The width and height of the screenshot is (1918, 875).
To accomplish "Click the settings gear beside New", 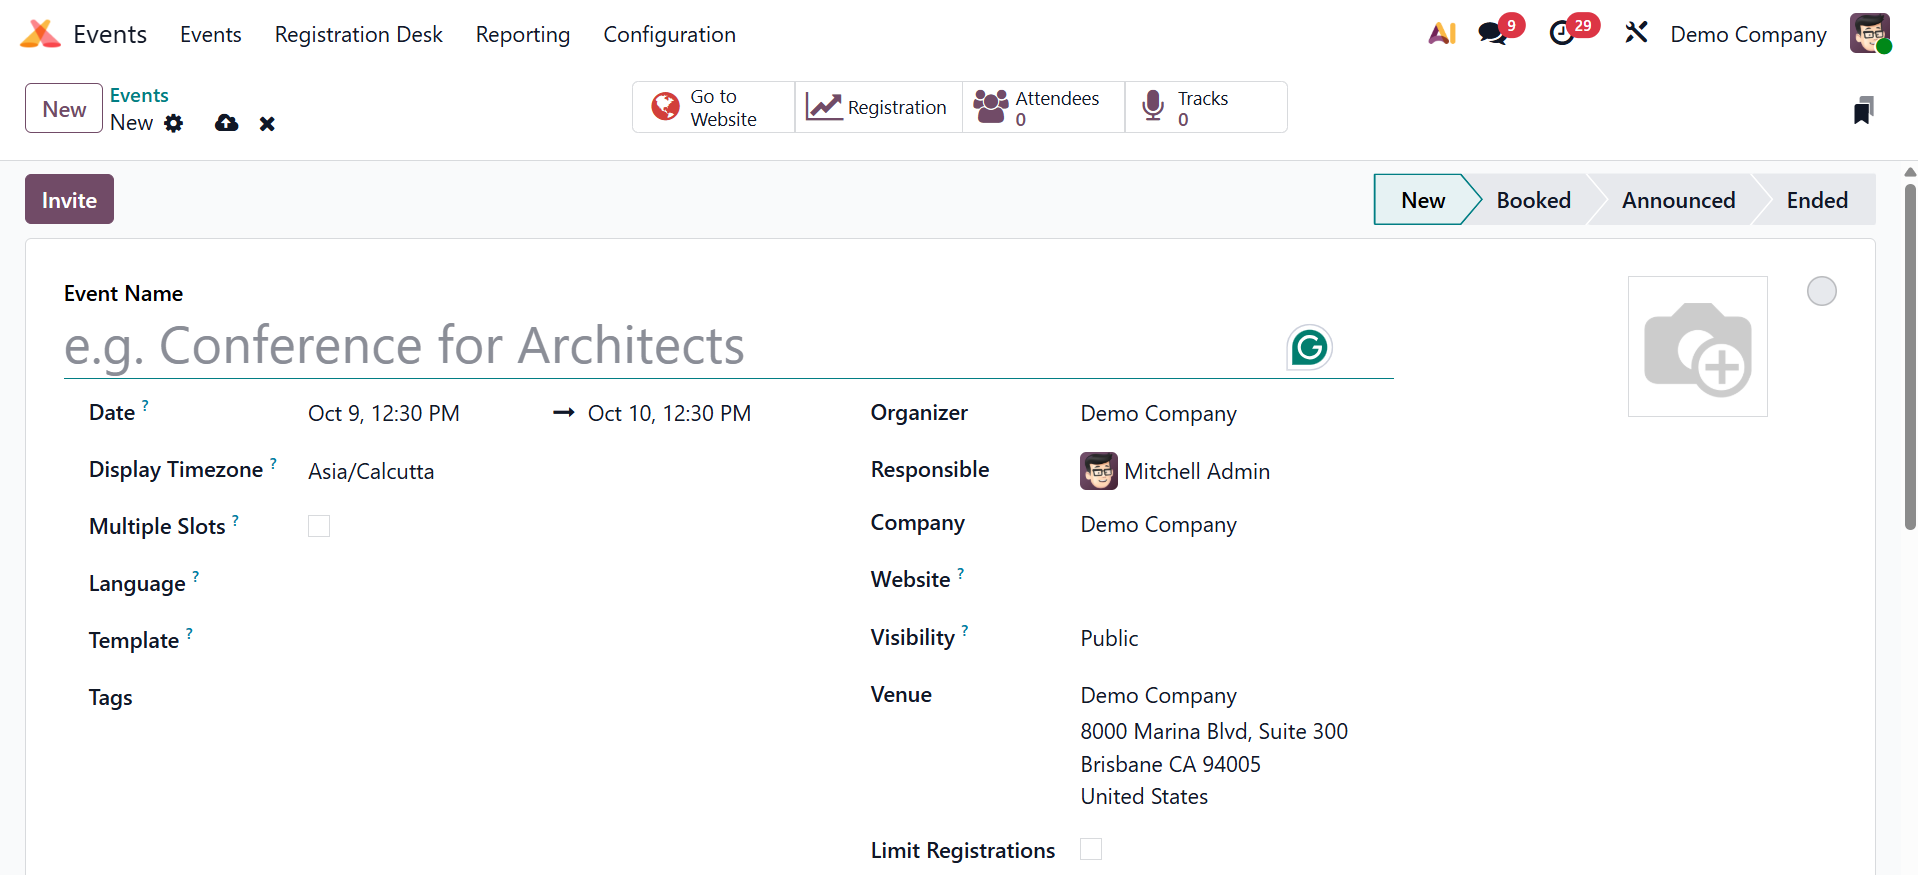I will [x=174, y=123].
